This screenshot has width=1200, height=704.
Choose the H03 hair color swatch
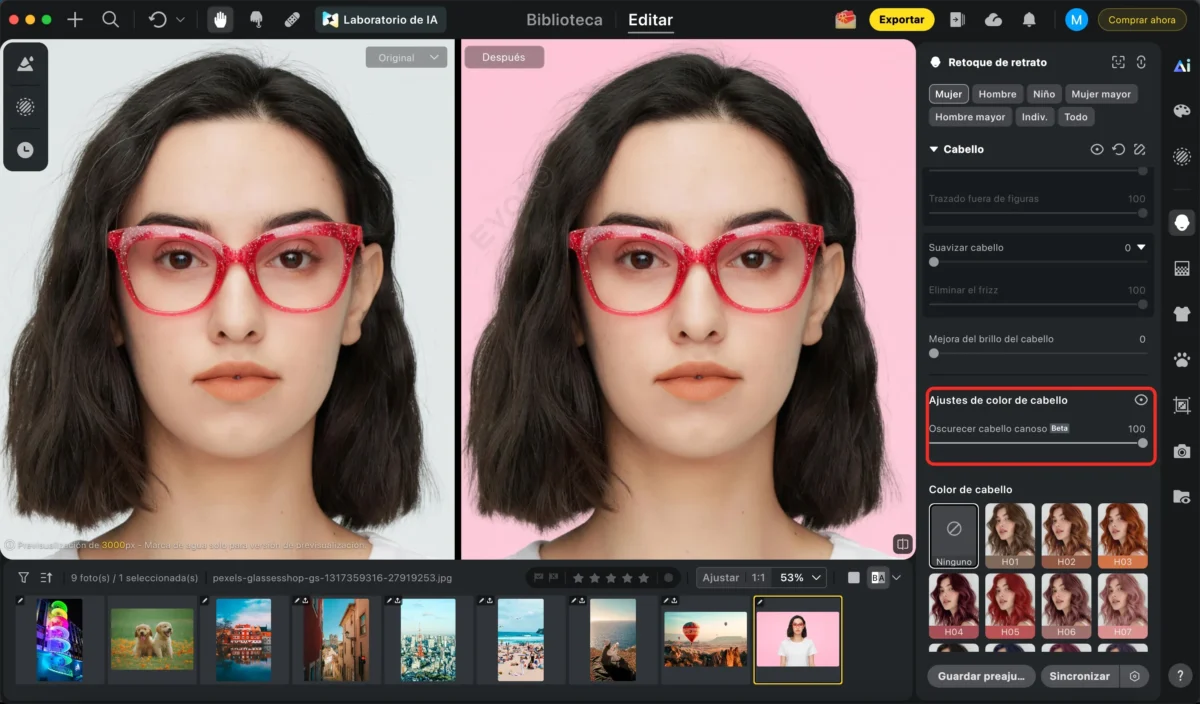(1122, 536)
